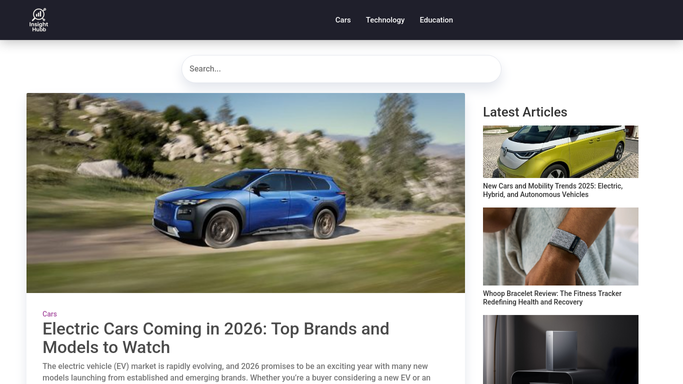Select the purple Cars category tag
This screenshot has height=384, width=683.
coord(50,314)
